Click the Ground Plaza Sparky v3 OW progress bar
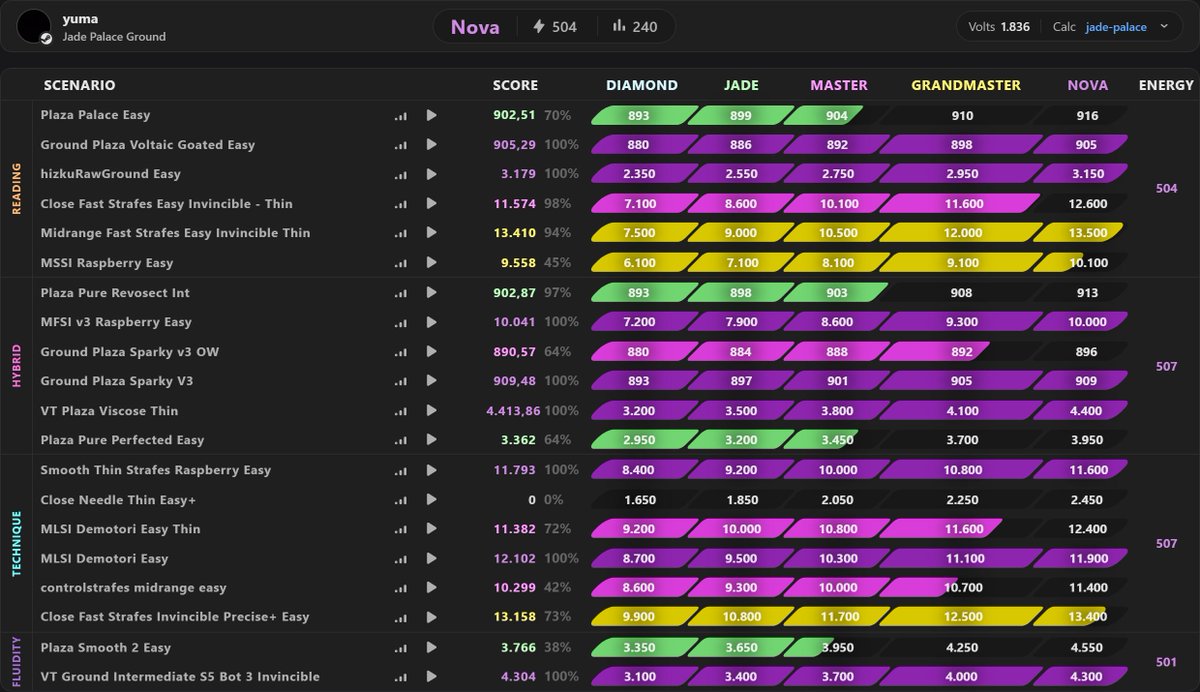Image resolution: width=1200 pixels, height=692 pixels. coord(859,352)
